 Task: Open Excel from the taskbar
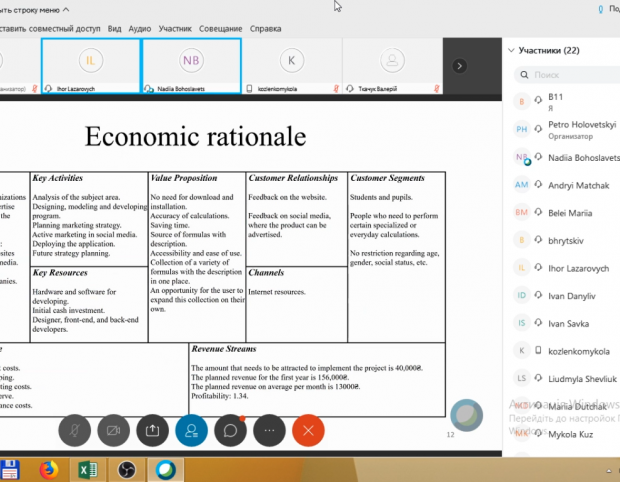[87, 469]
